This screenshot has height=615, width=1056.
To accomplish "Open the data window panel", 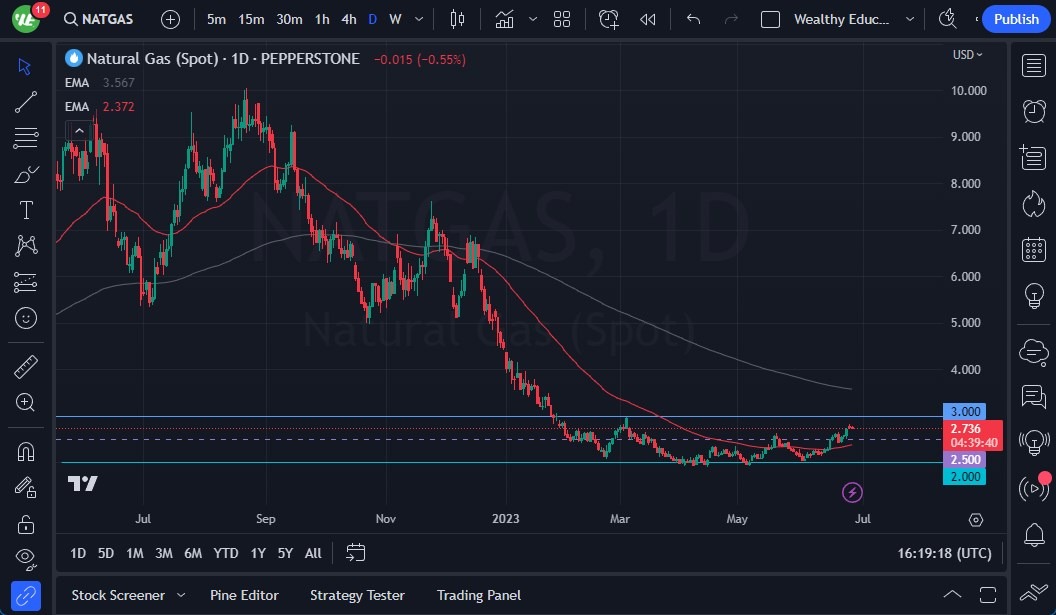I will point(1033,158).
